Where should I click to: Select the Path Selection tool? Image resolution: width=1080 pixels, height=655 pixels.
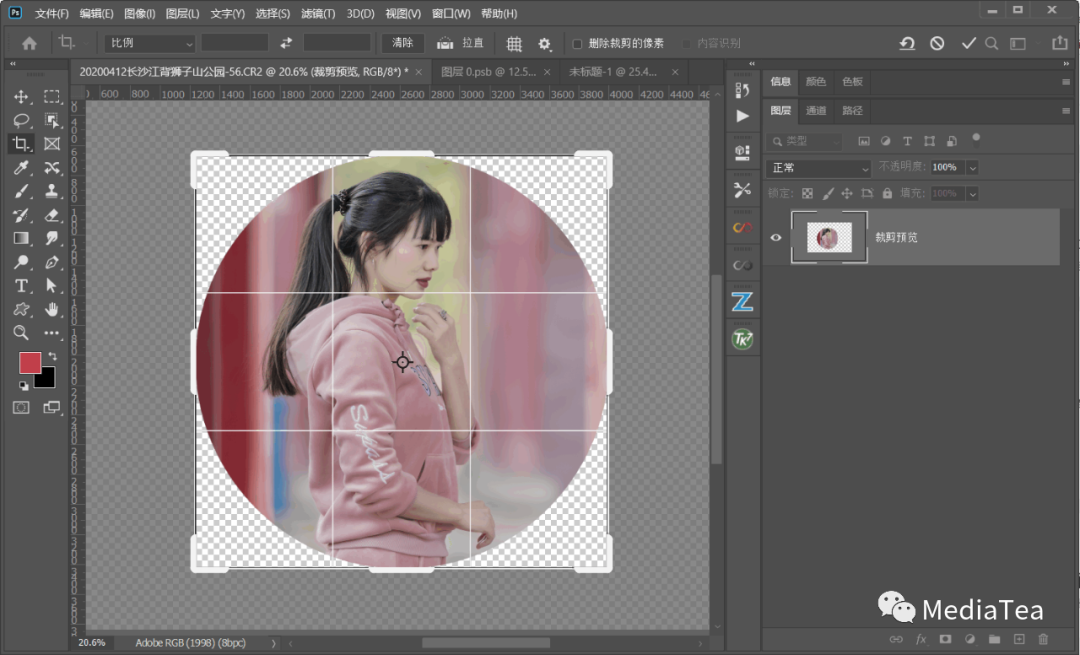coord(52,286)
